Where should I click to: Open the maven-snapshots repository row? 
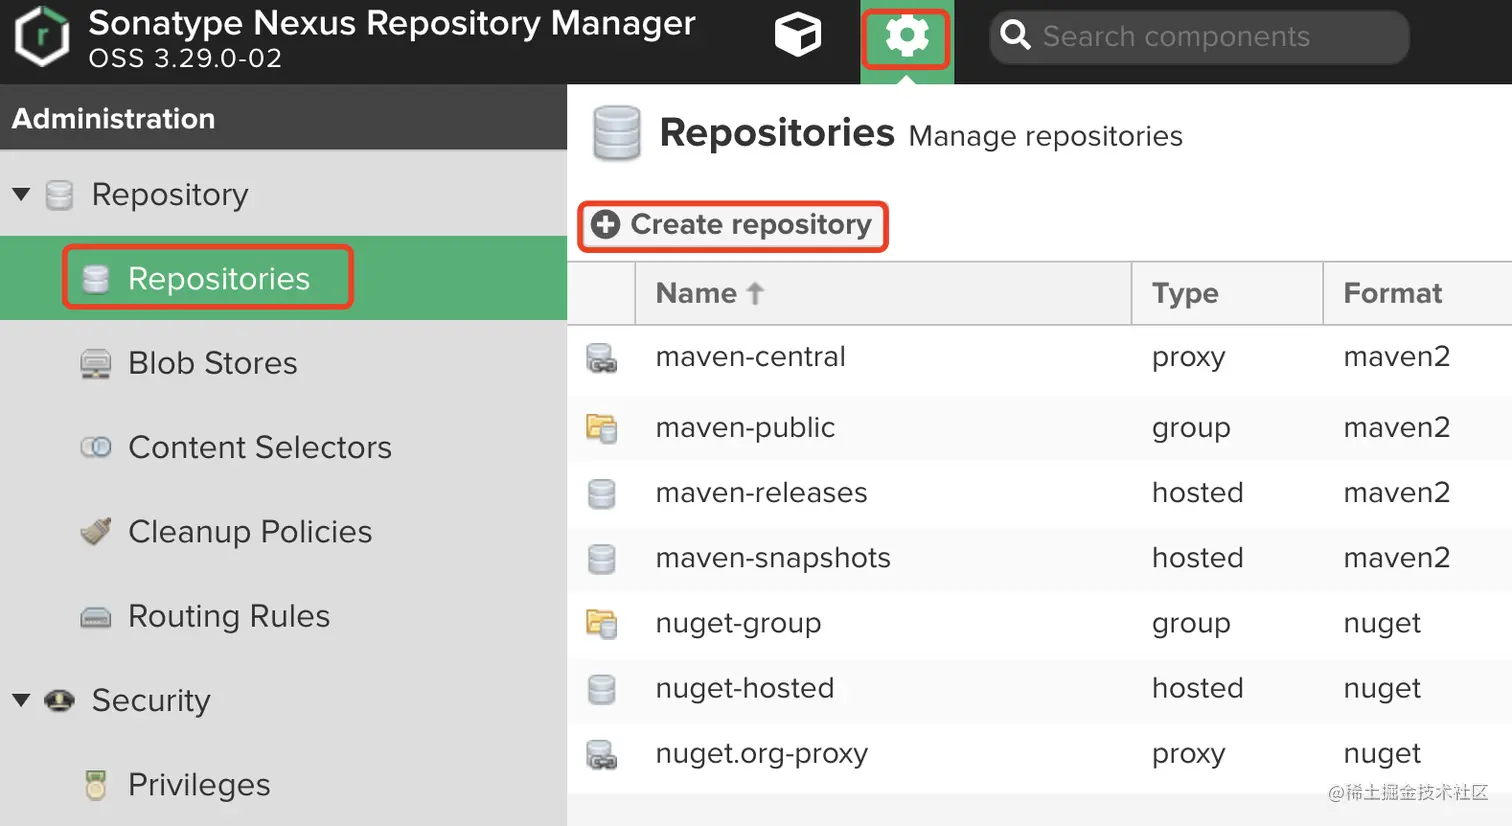1040,558
